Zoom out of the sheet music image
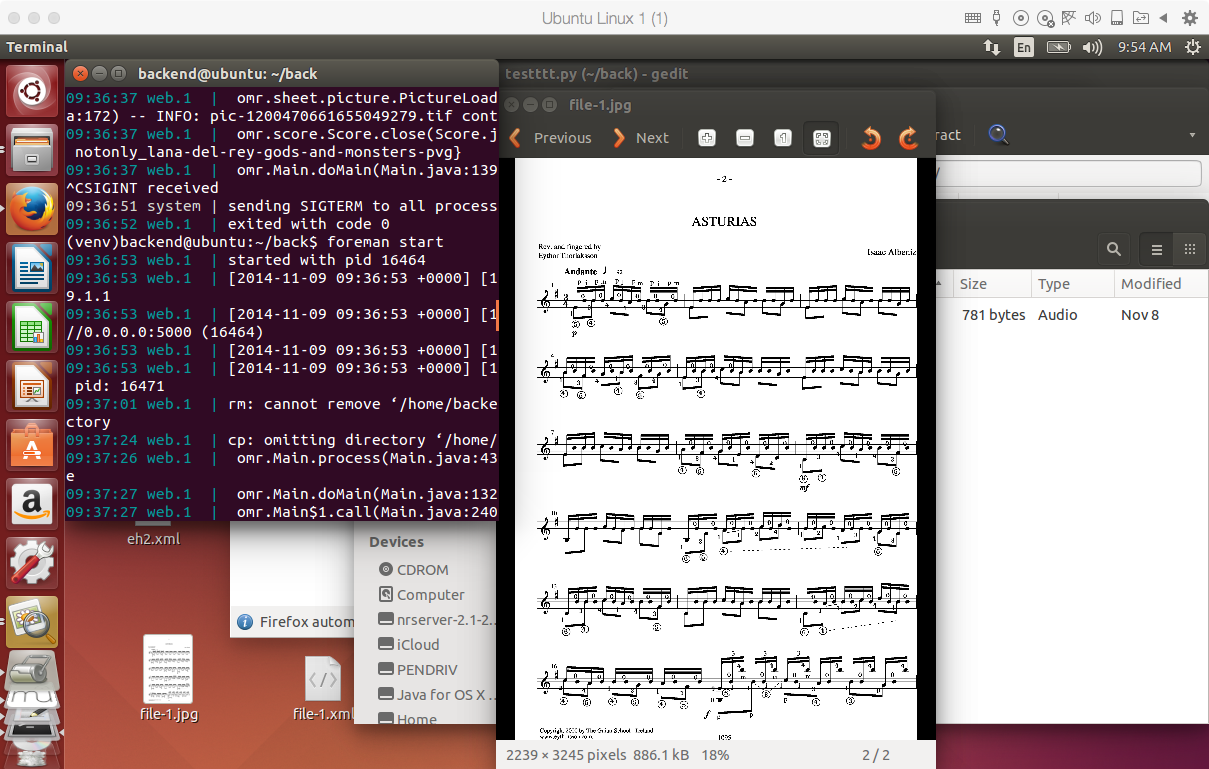Image resolution: width=1209 pixels, height=769 pixels. coord(745,138)
